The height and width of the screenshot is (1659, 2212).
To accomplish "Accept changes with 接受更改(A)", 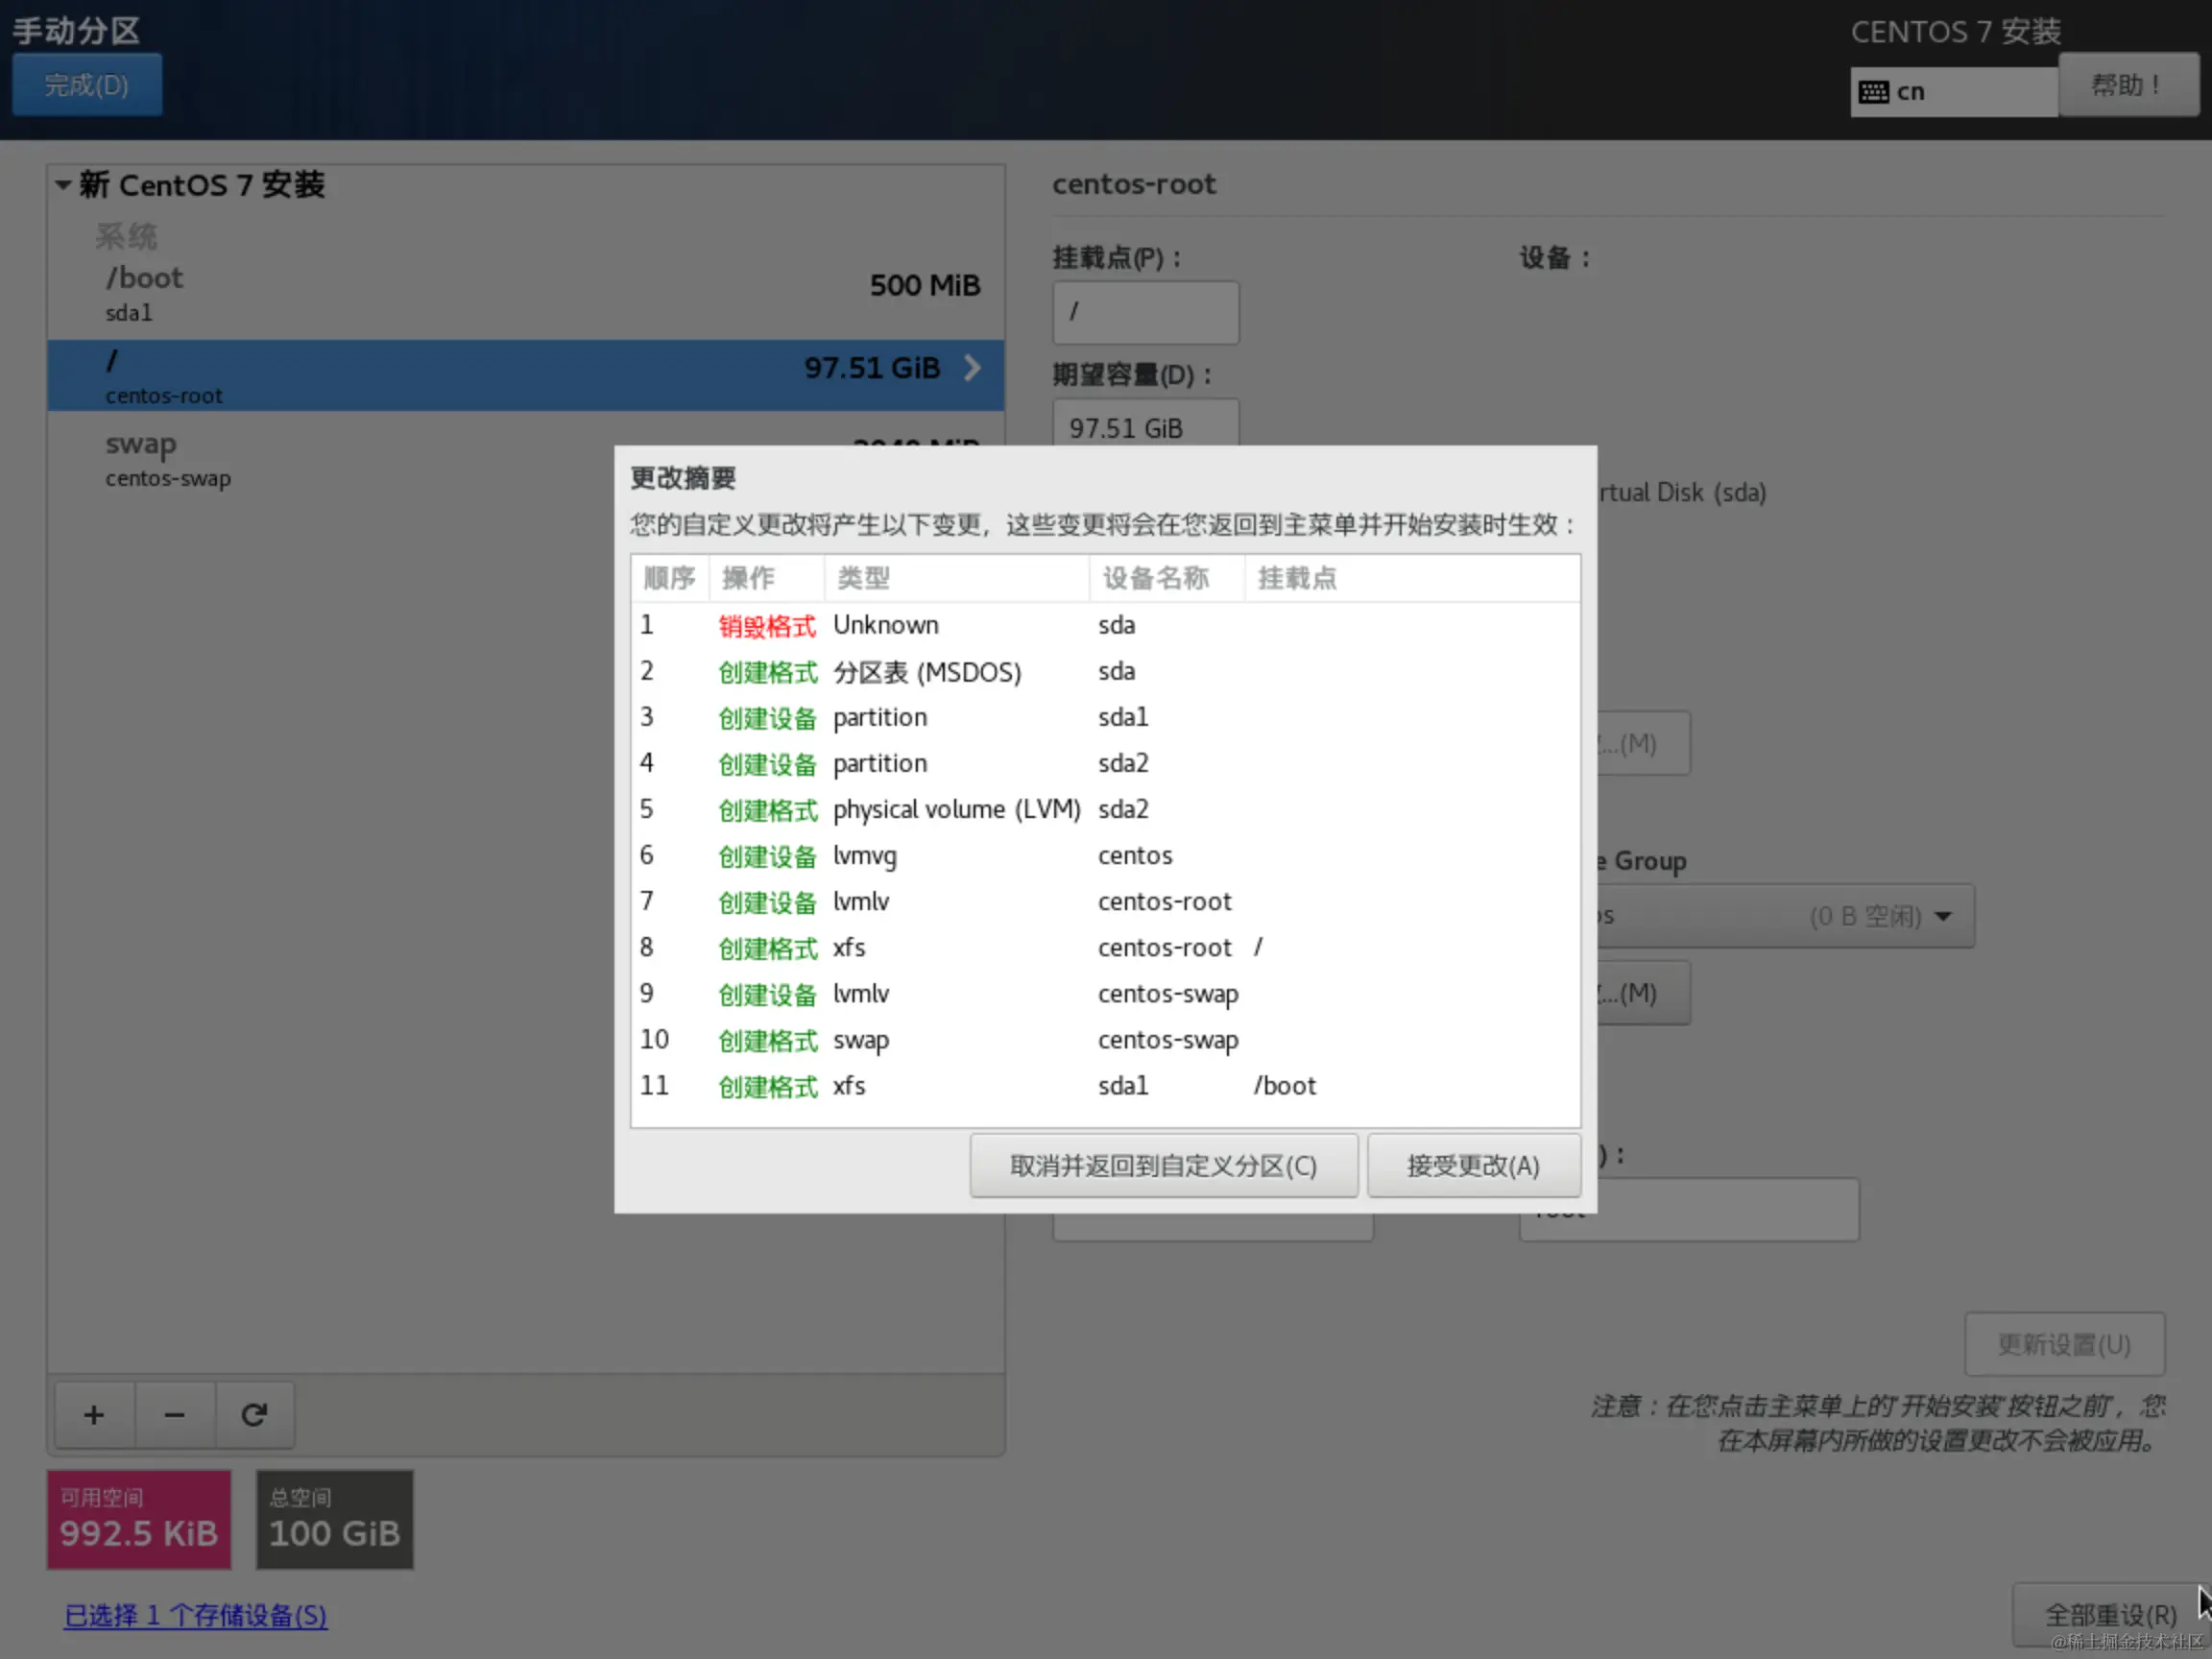I will coord(1473,1165).
